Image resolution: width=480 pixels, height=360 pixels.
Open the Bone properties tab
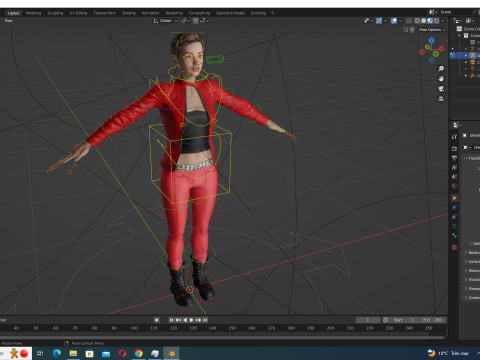click(x=454, y=235)
